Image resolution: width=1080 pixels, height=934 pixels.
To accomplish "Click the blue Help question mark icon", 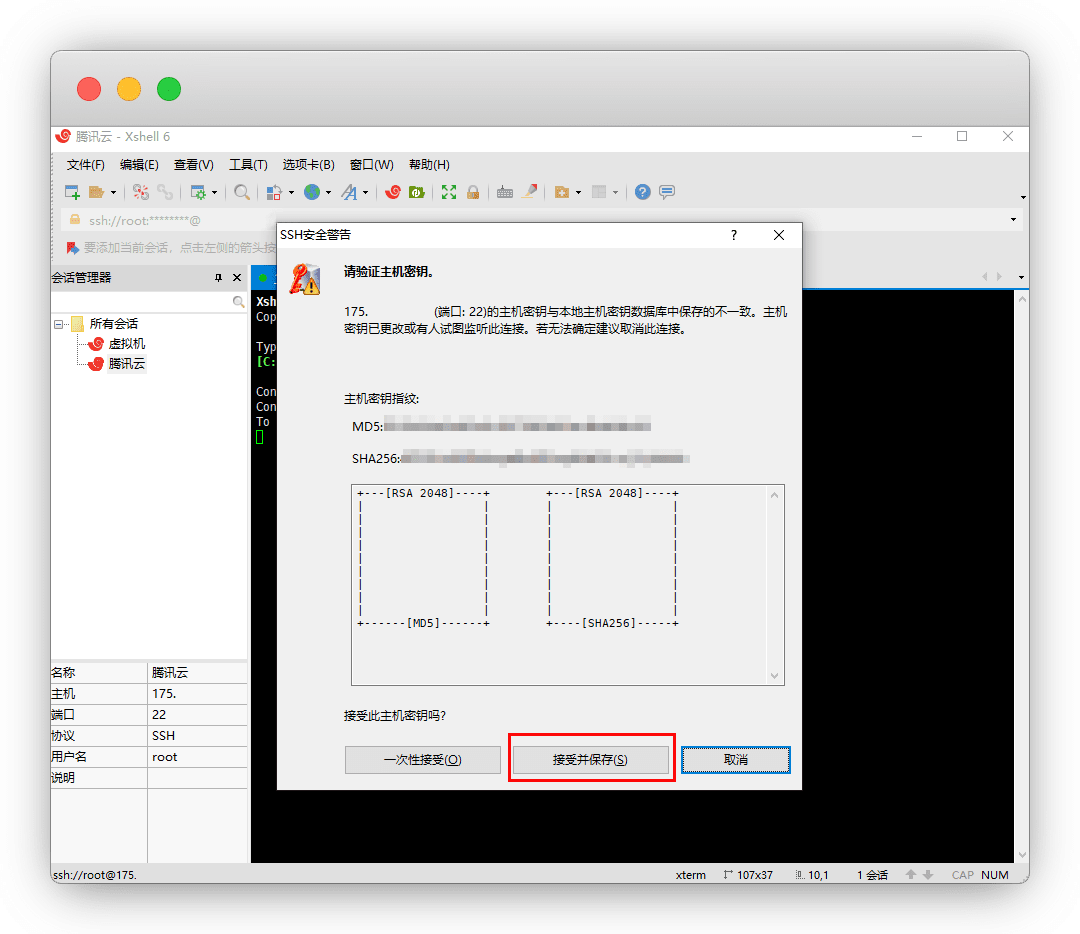I will tap(643, 192).
